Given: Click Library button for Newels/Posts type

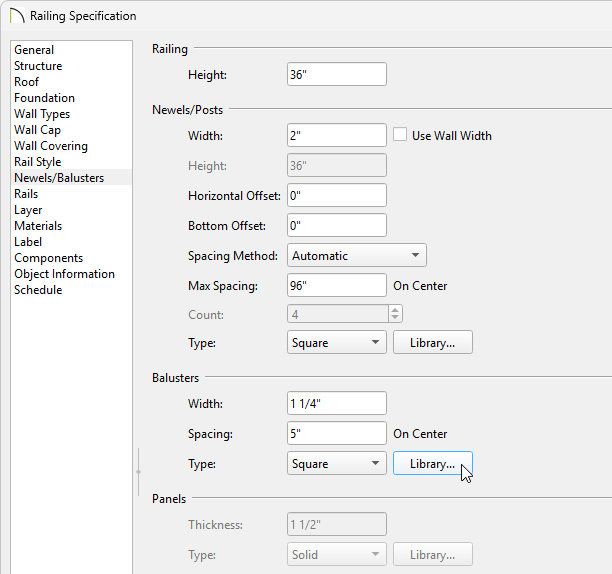Looking at the screenshot, I should pyautogui.click(x=433, y=343).
